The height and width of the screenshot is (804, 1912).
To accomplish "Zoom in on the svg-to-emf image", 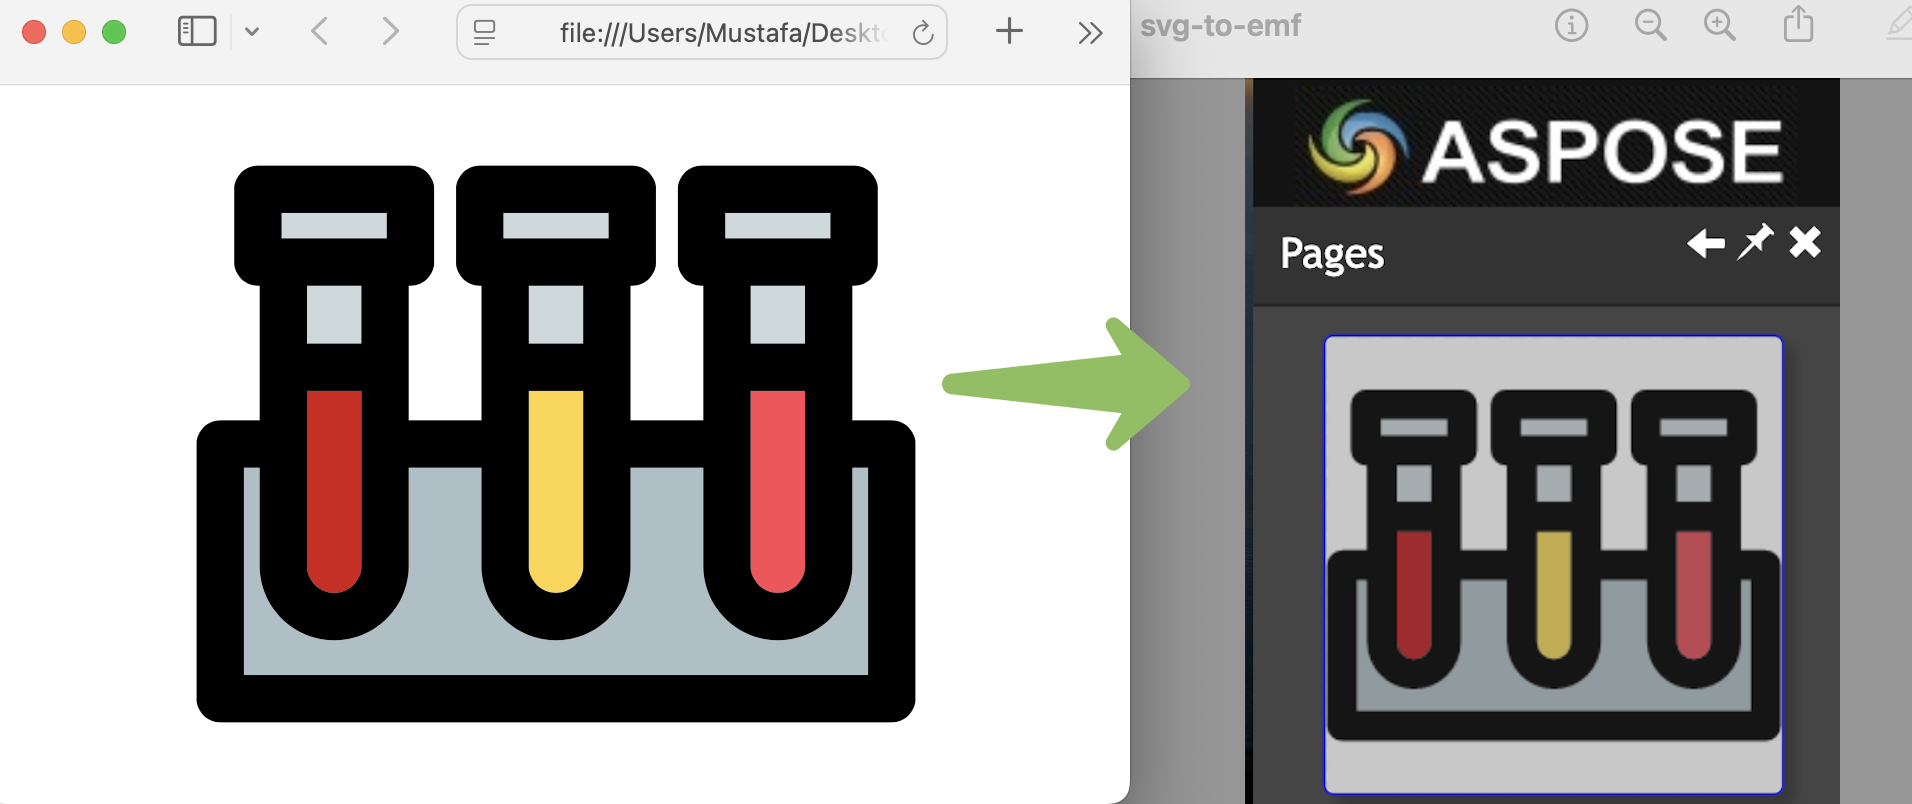I will tap(1719, 25).
